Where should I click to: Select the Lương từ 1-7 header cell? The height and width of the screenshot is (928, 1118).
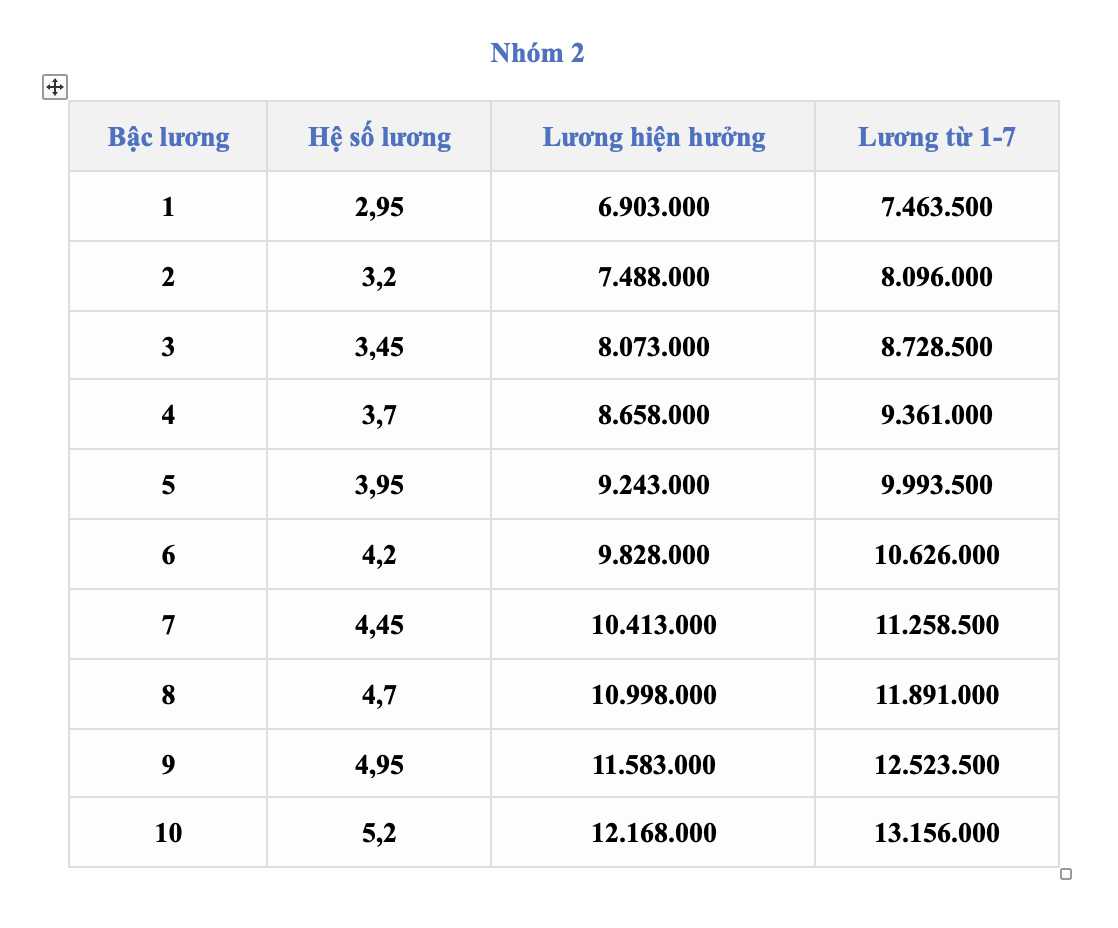pyautogui.click(x=937, y=136)
